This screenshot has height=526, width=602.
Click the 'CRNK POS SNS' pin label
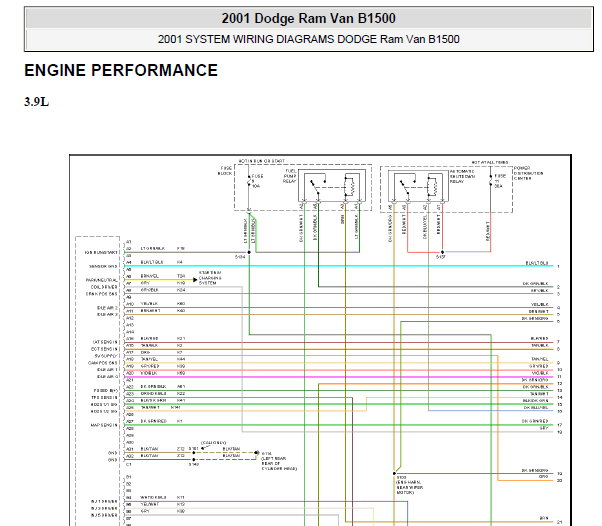(101, 294)
